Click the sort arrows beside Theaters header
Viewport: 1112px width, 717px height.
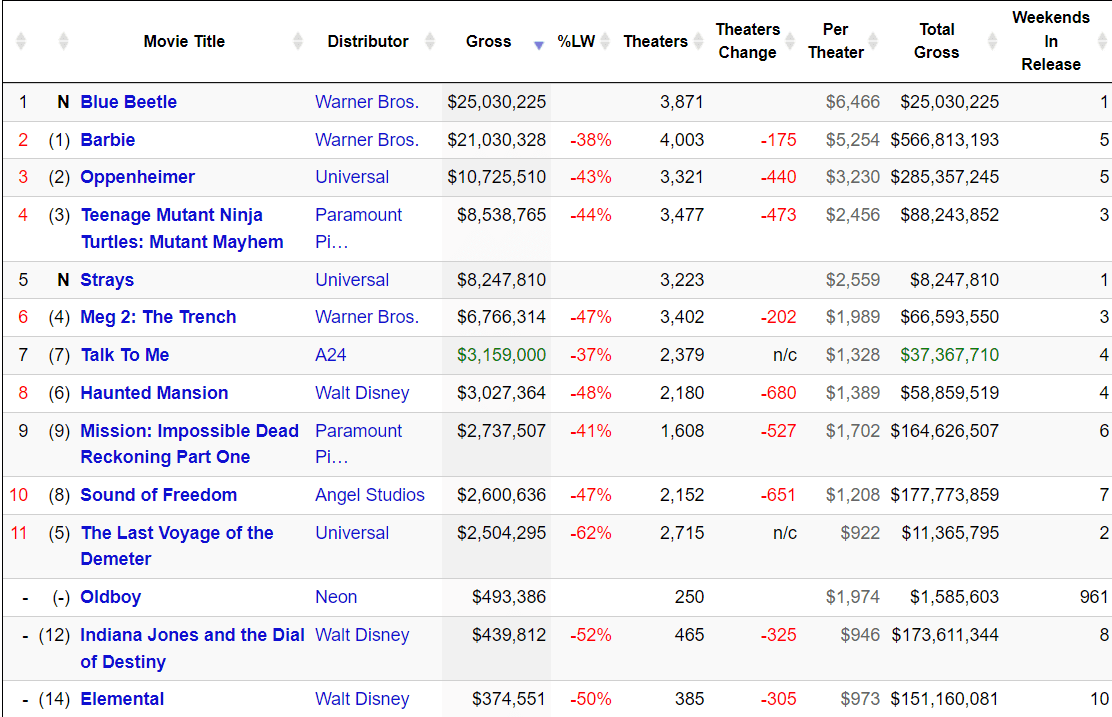coord(699,41)
